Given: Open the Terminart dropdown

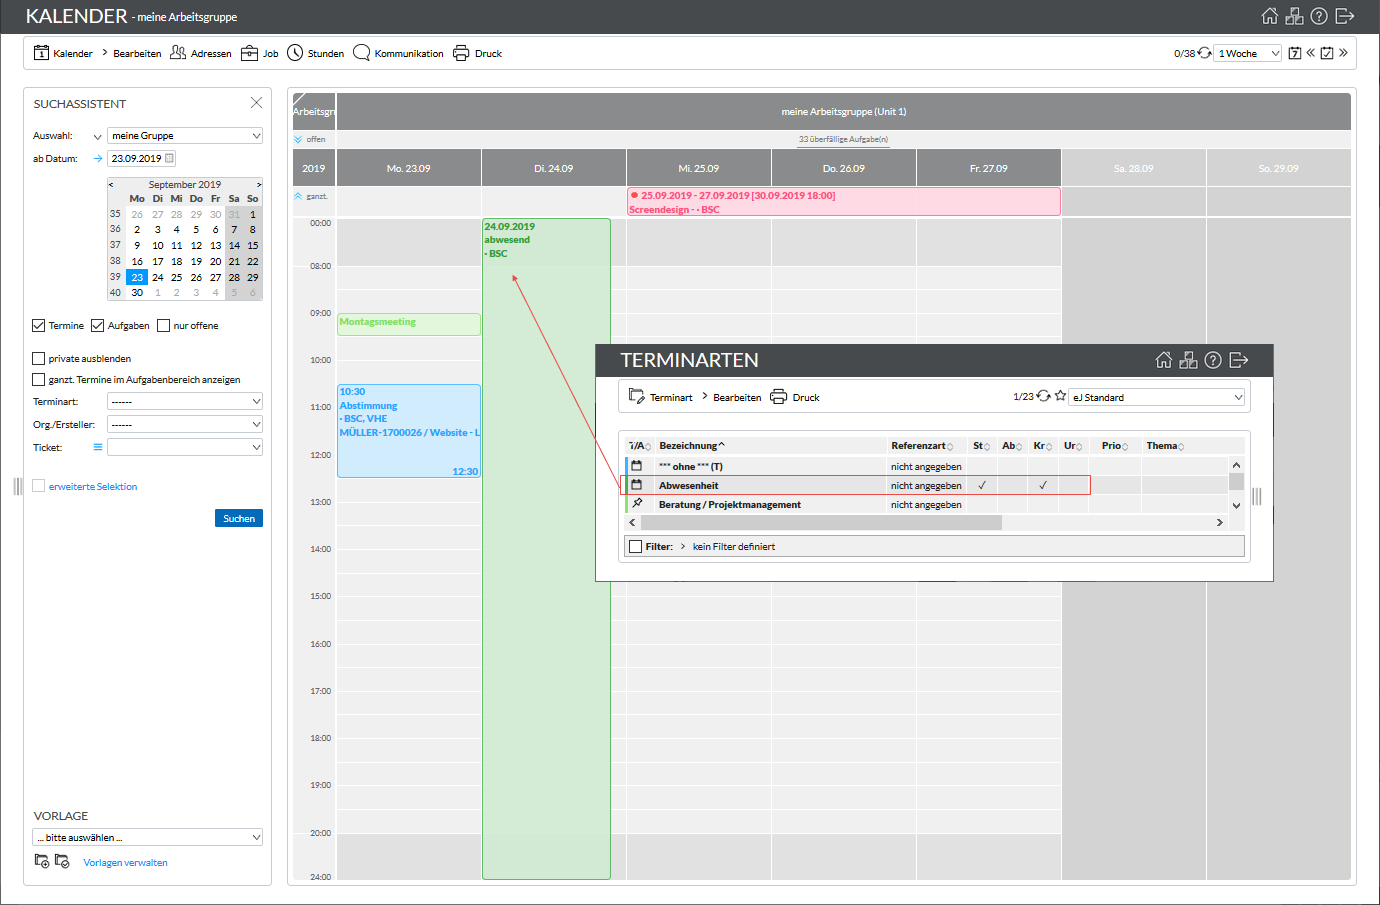Looking at the screenshot, I should [185, 401].
